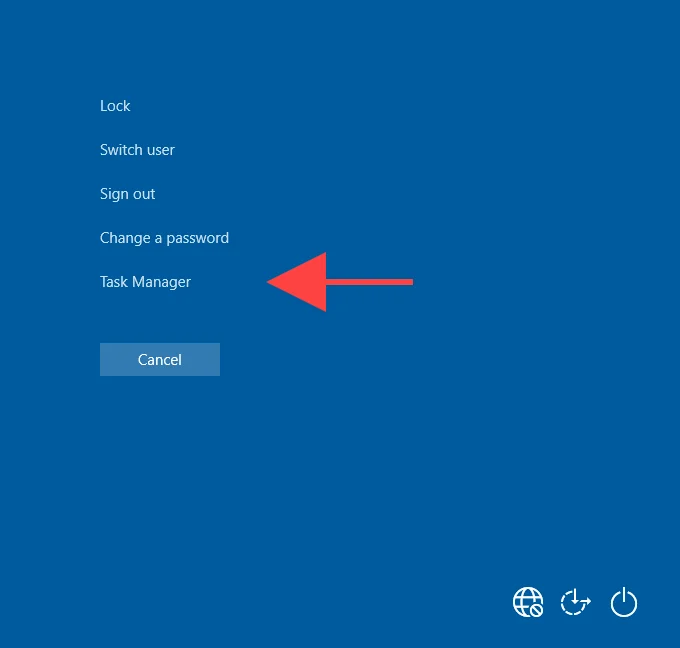Lock the computer with the Lock entry
Viewport: 680px width, 648px height.
[x=115, y=106]
